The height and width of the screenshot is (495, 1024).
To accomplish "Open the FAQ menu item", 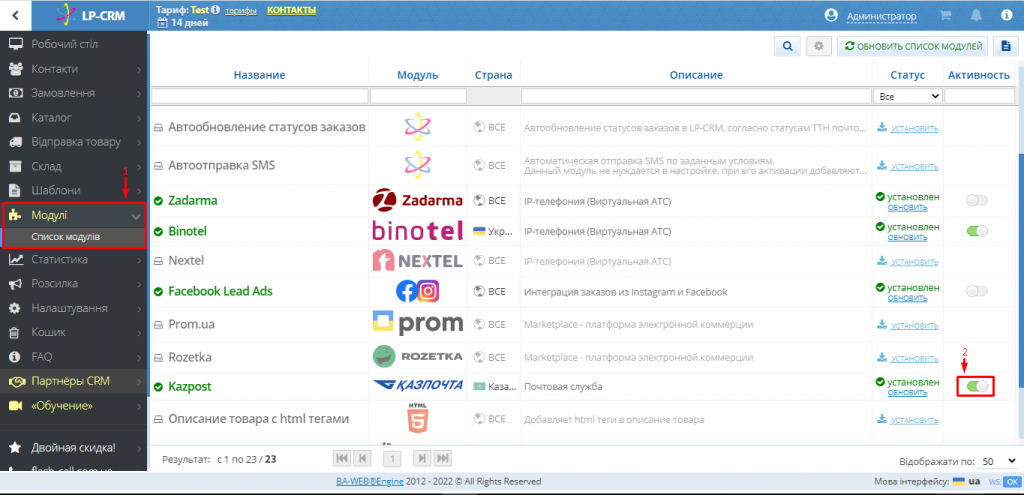I will pyautogui.click(x=74, y=357).
